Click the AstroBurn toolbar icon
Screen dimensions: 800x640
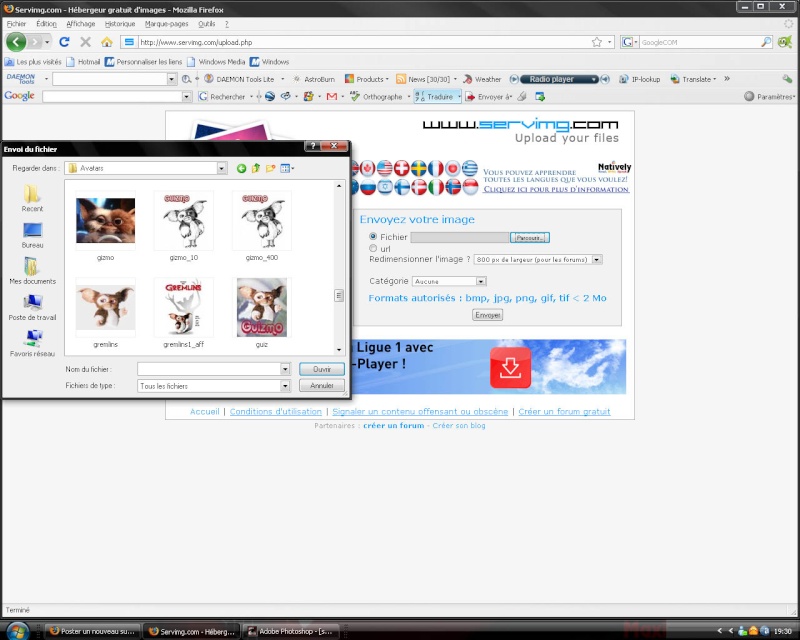[x=314, y=79]
